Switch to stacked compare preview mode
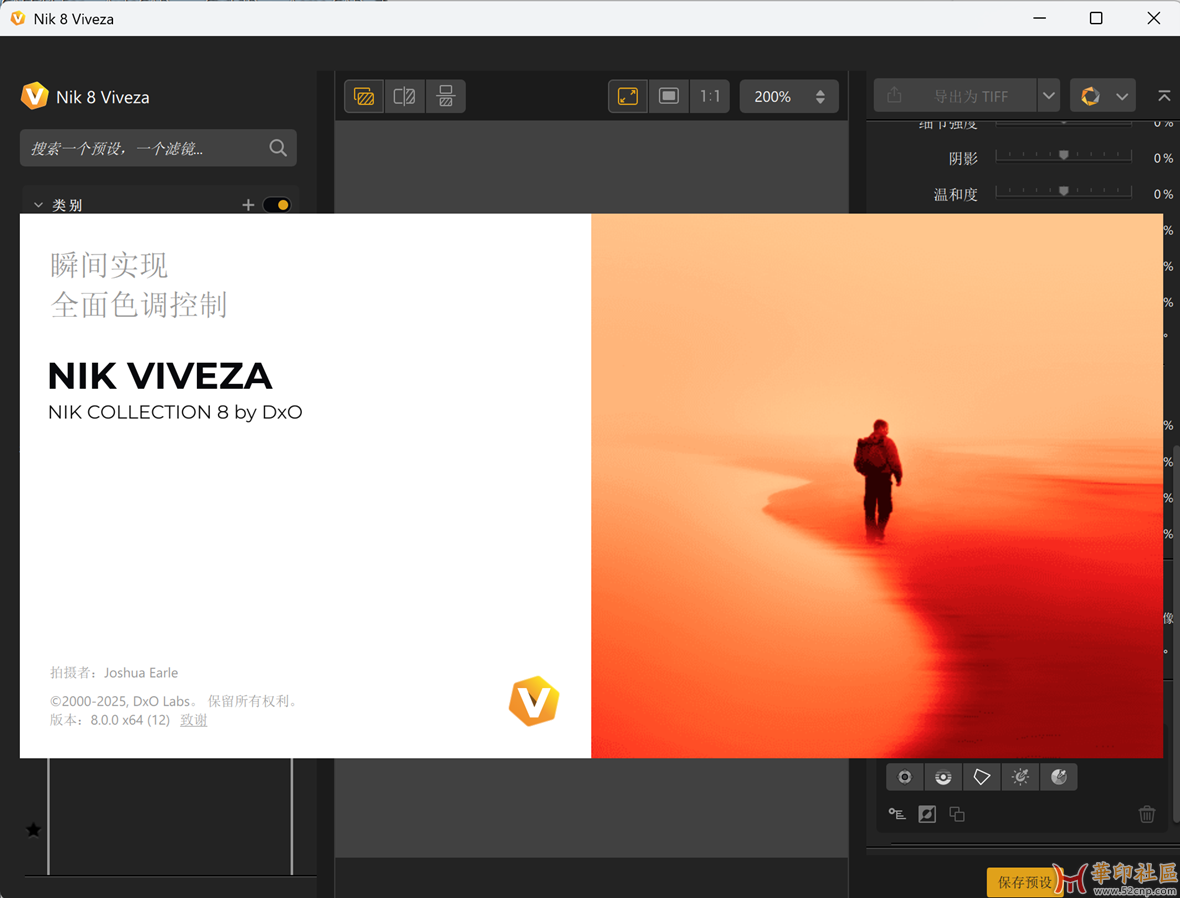The height and width of the screenshot is (898, 1180). tap(446, 96)
